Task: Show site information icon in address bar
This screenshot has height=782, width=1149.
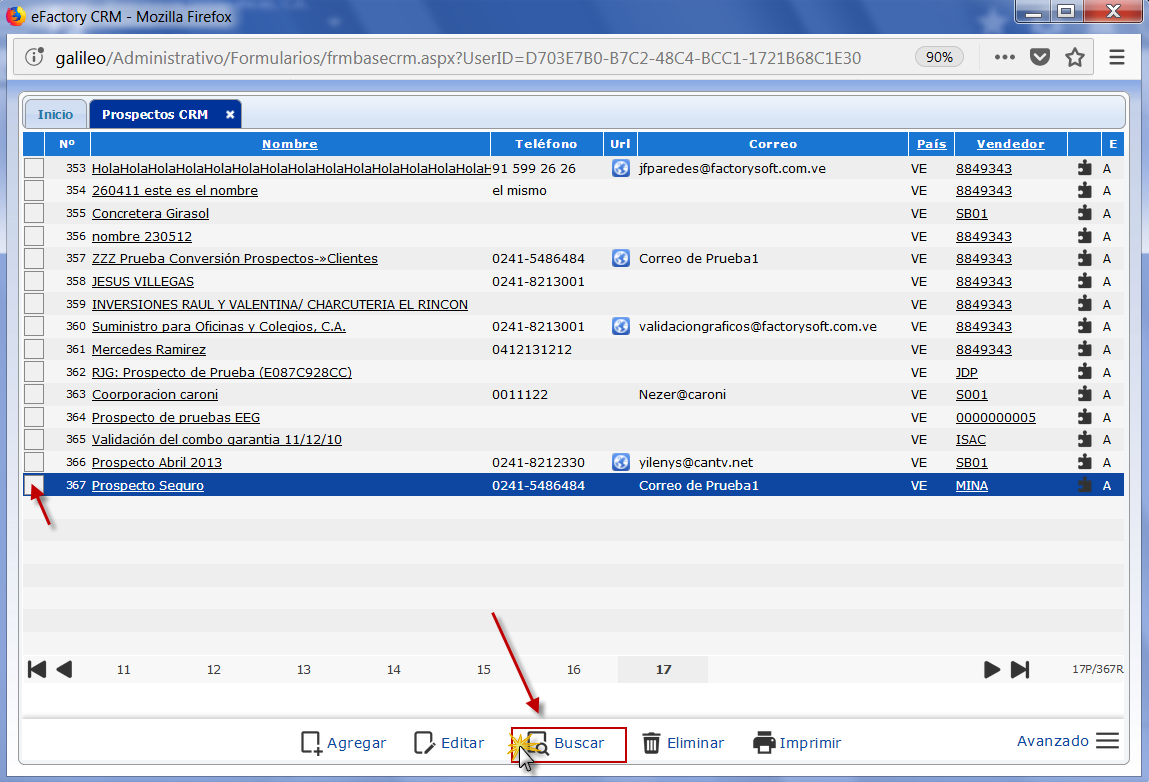Action: point(34,57)
